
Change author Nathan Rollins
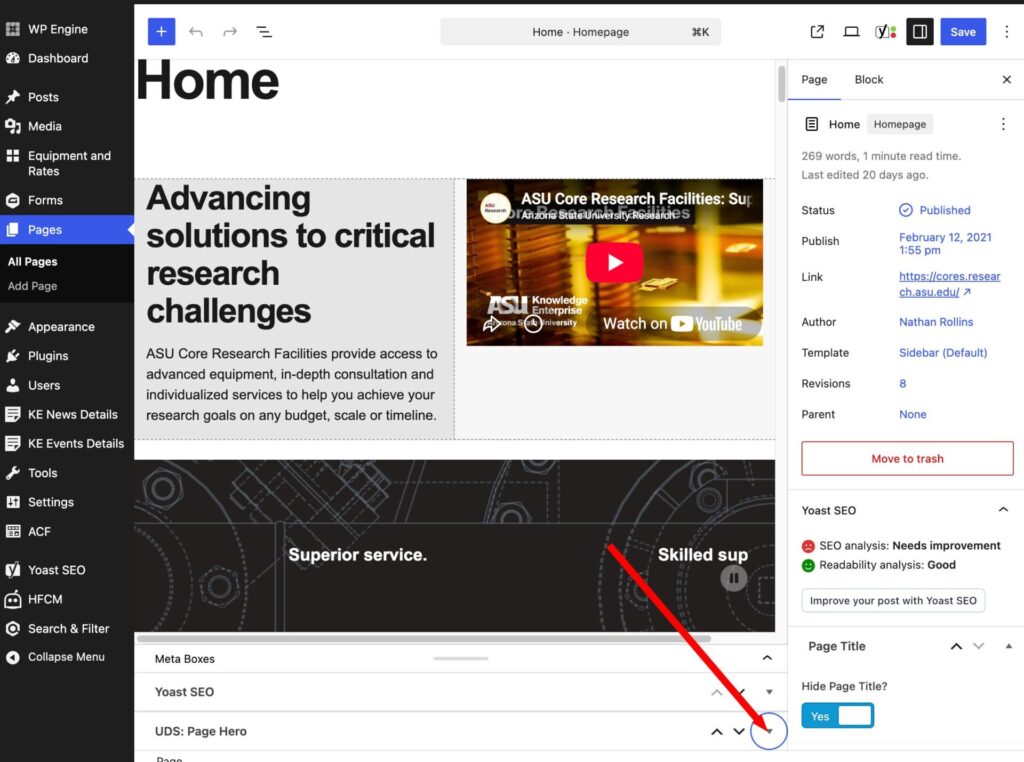[x=936, y=322]
